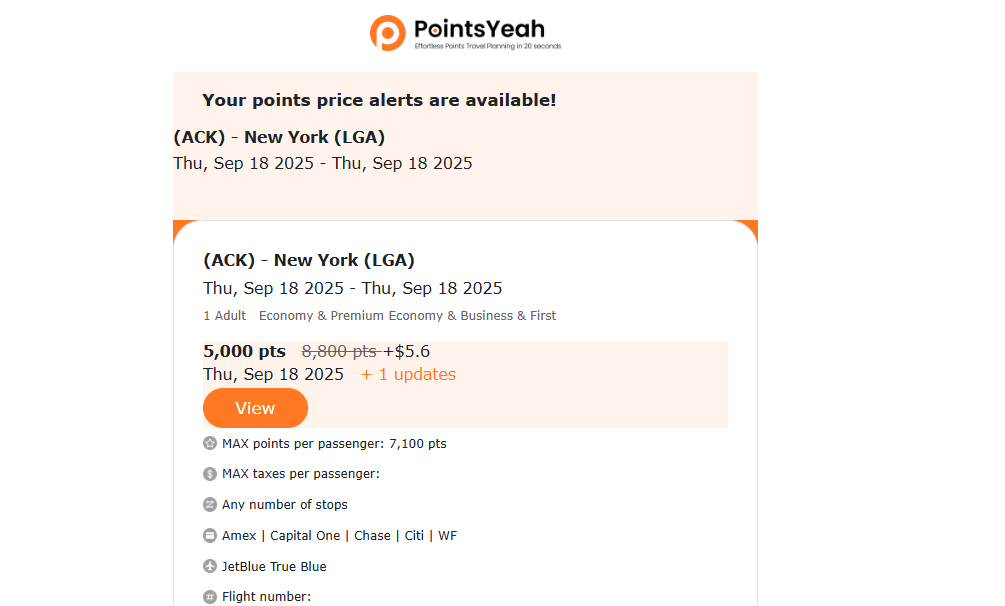Viewport: 1005px width, 606px height.
Task: Click the PointsYeah brand name text
Action: (x=479, y=29)
